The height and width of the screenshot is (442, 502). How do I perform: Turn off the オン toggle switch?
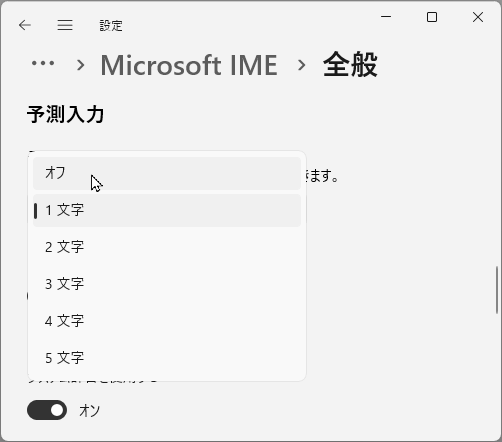pos(47,410)
